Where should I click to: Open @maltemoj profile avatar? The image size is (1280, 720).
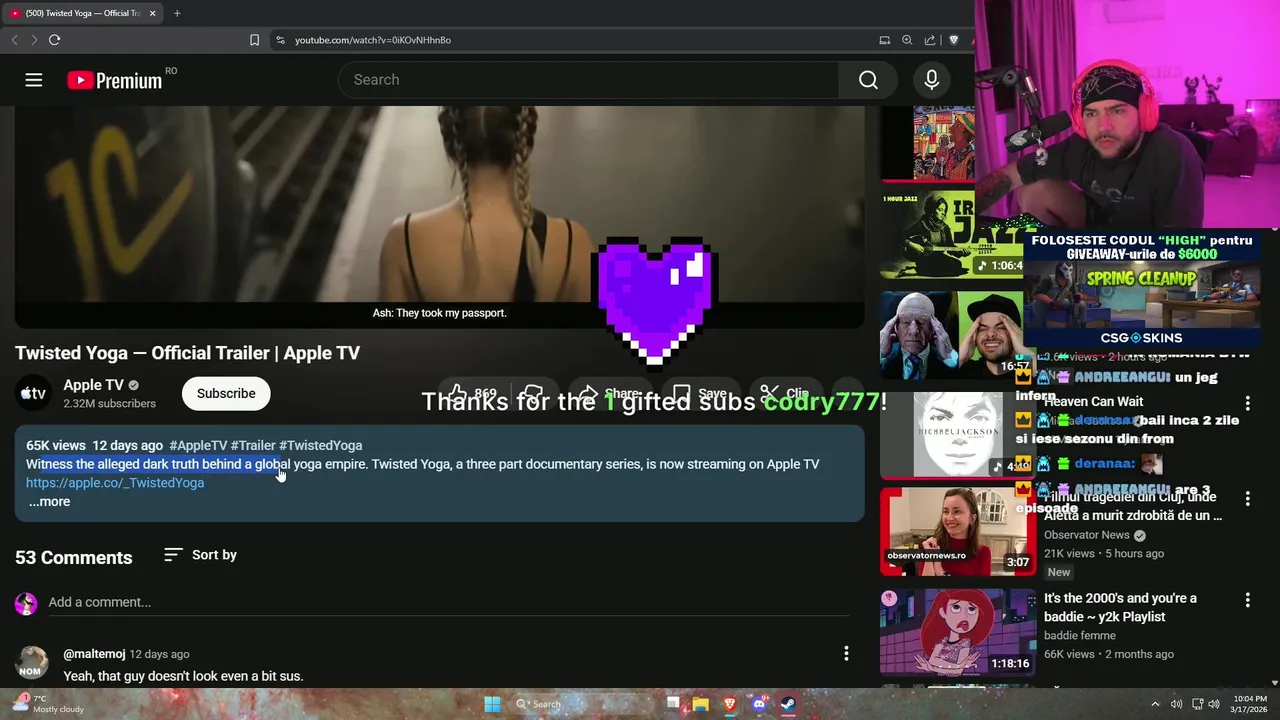(x=31, y=664)
